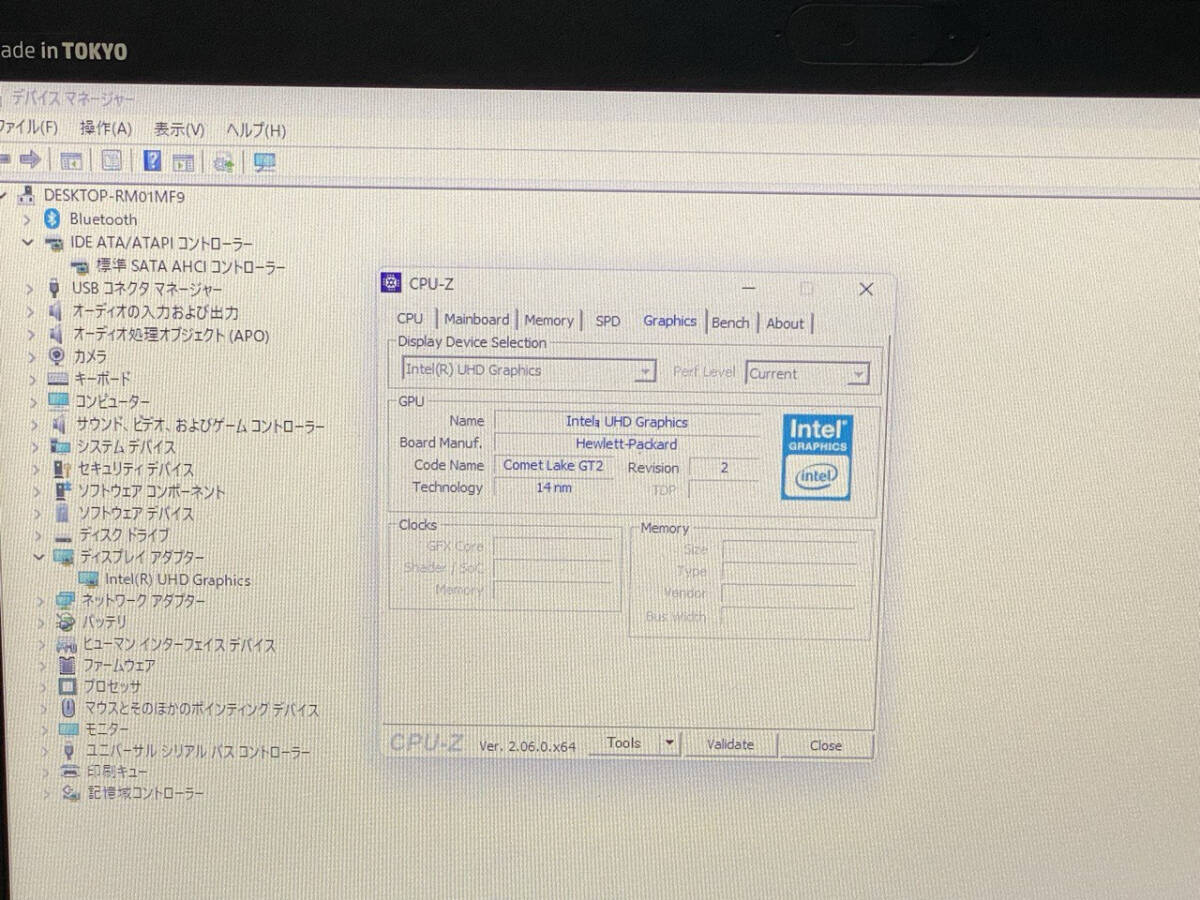
Task: Select the ネットワーク アダプター icon
Action: coord(65,600)
